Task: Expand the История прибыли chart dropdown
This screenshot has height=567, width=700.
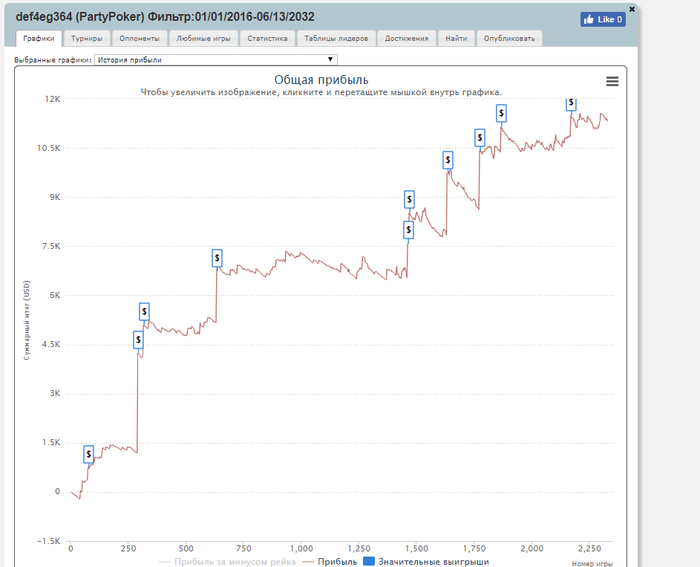Action: pos(216,59)
